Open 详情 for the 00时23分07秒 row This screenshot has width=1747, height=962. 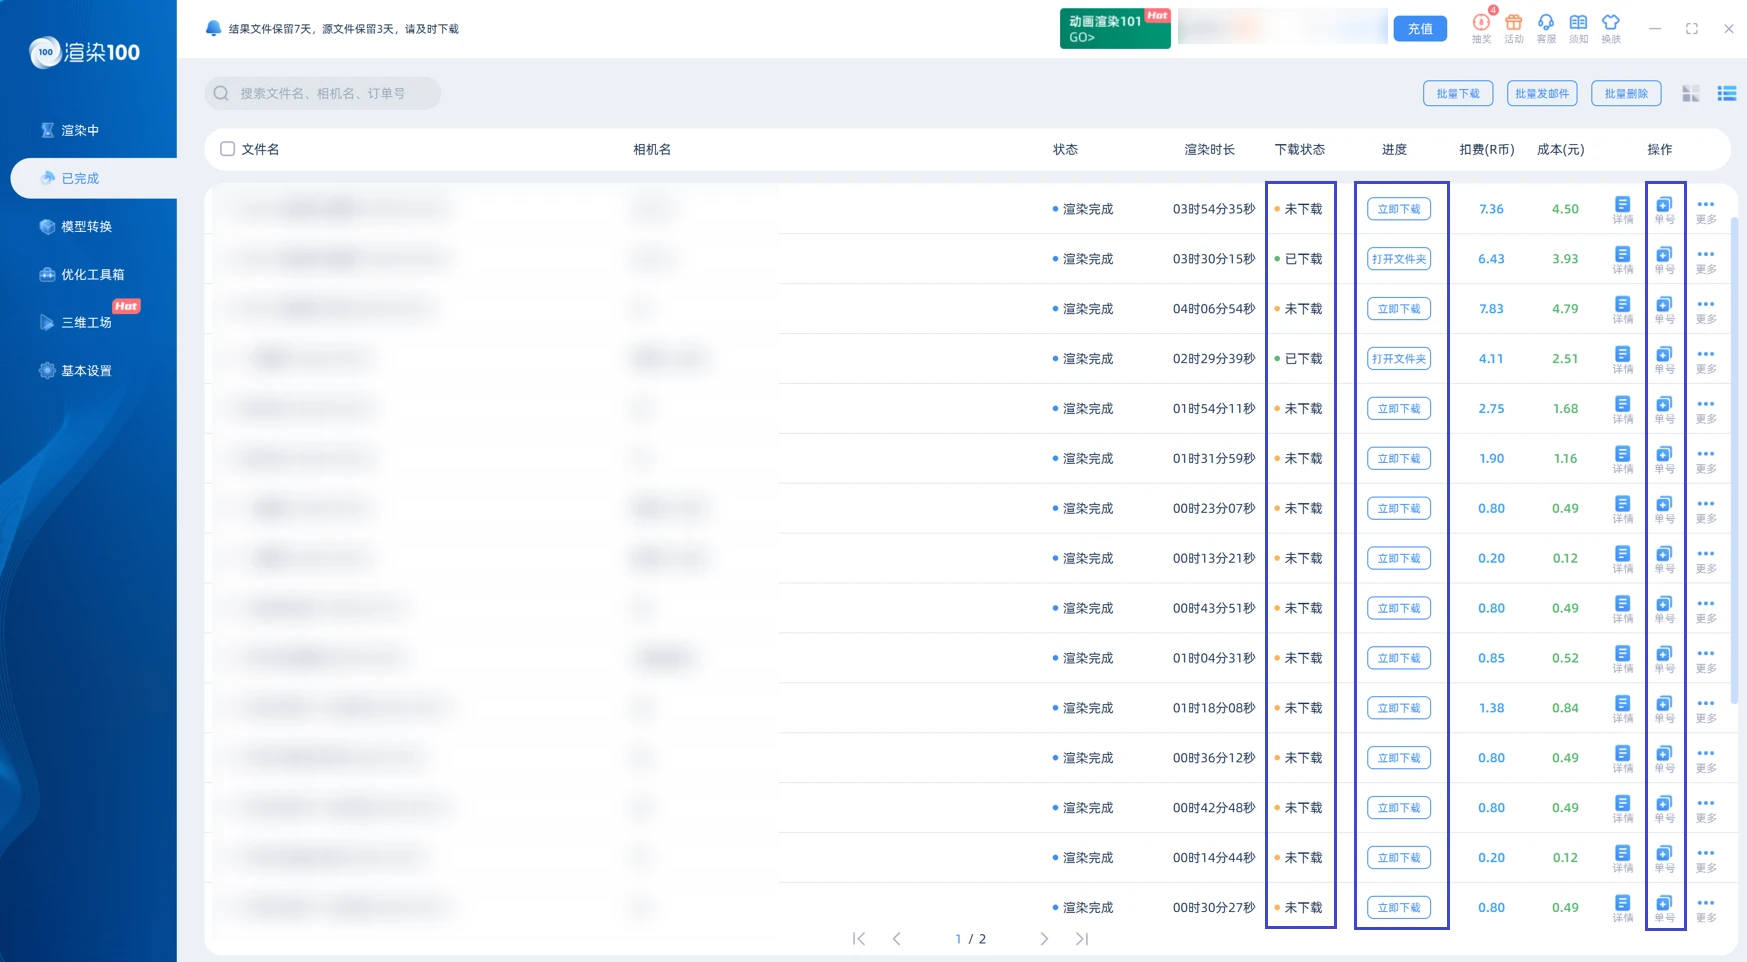coord(1623,510)
